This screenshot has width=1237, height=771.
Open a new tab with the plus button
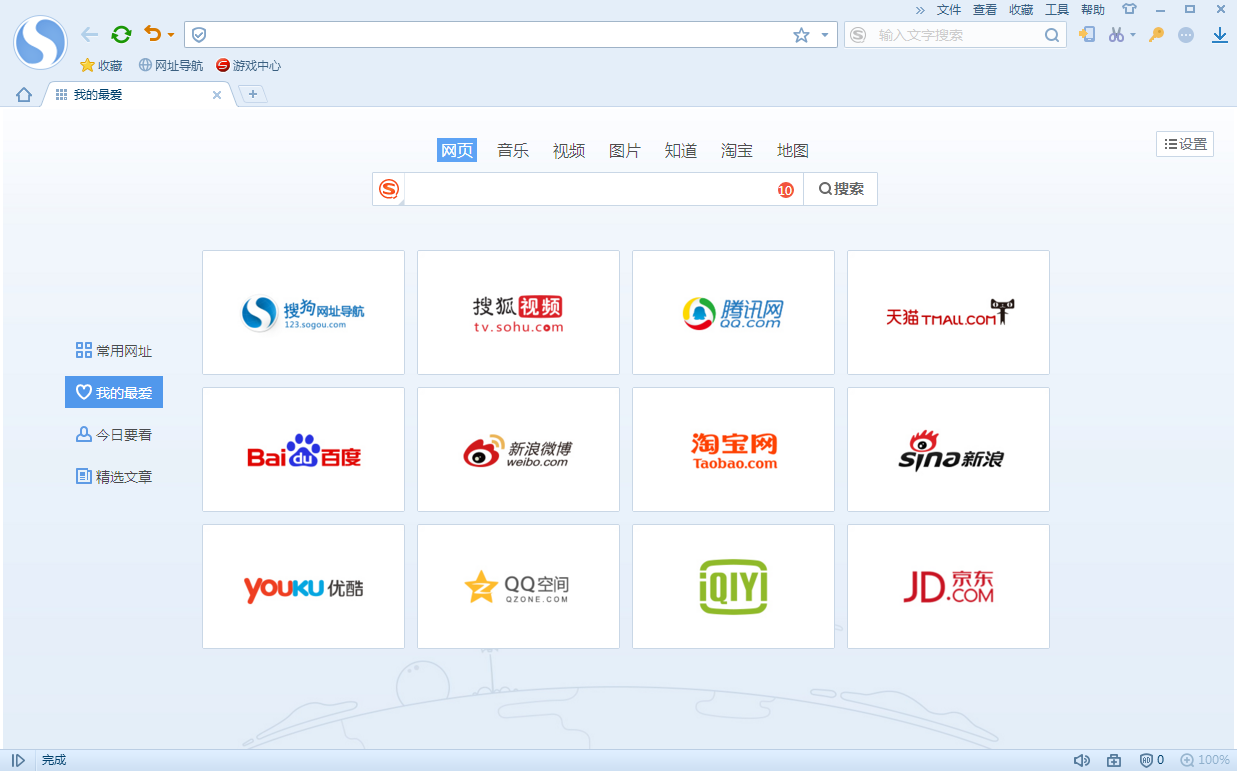[x=253, y=94]
